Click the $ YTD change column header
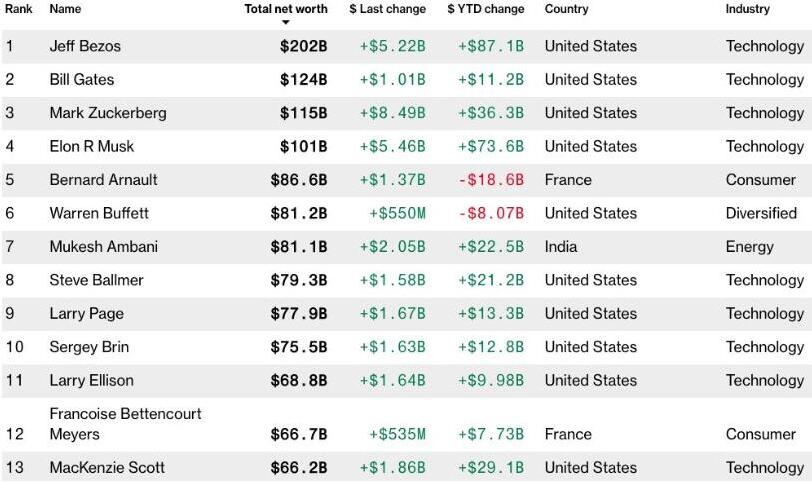This screenshot has height=482, width=812. tap(485, 9)
